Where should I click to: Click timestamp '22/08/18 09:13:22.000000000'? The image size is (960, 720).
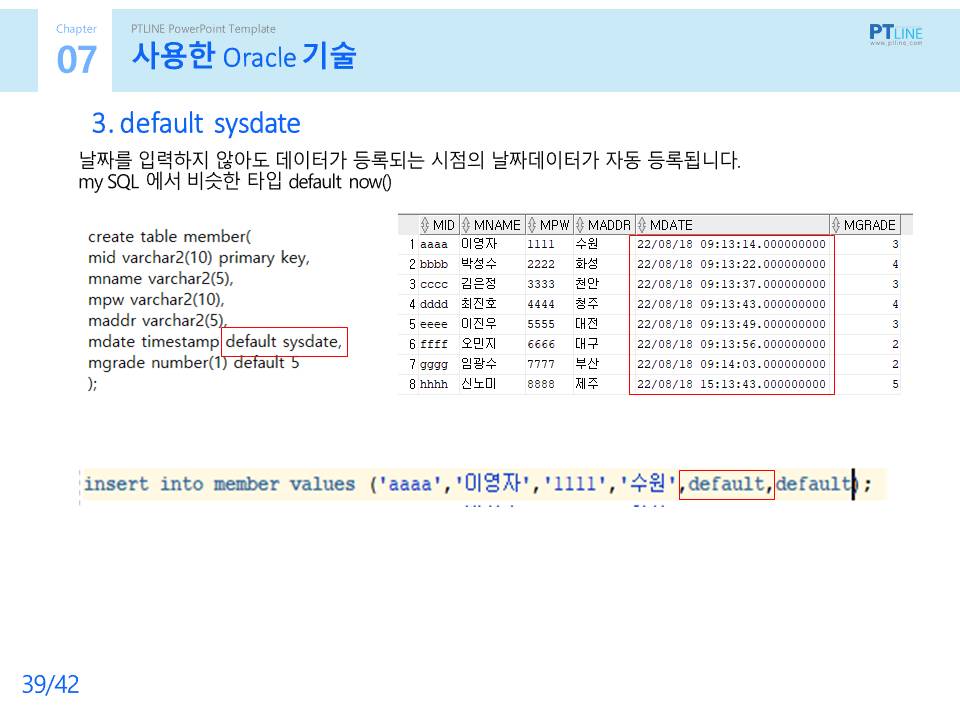(731, 264)
